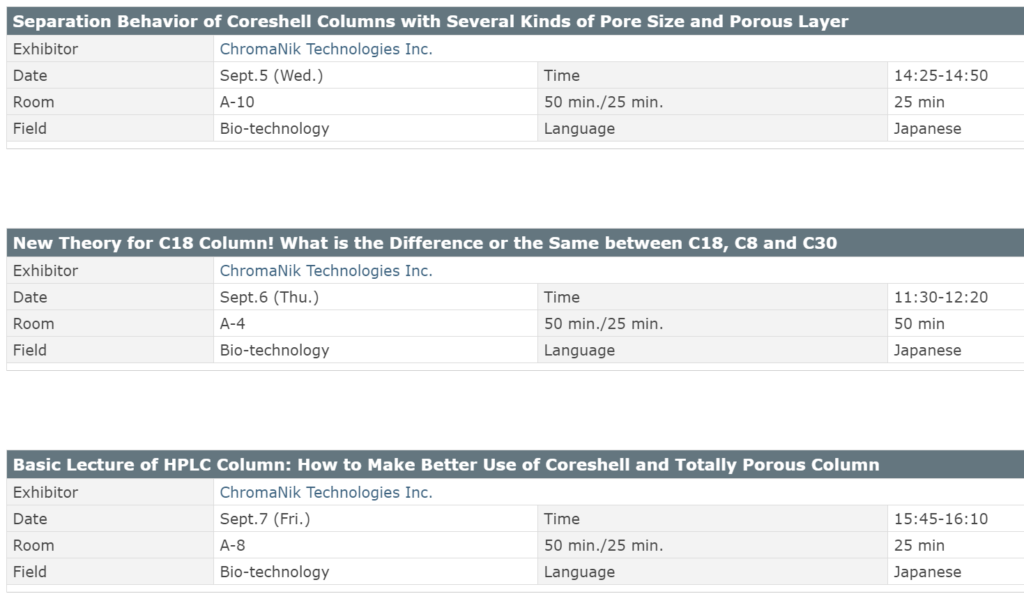Click the 14:25-14:50 time value
Viewport: 1024px width, 603px height.
[x=940, y=76]
